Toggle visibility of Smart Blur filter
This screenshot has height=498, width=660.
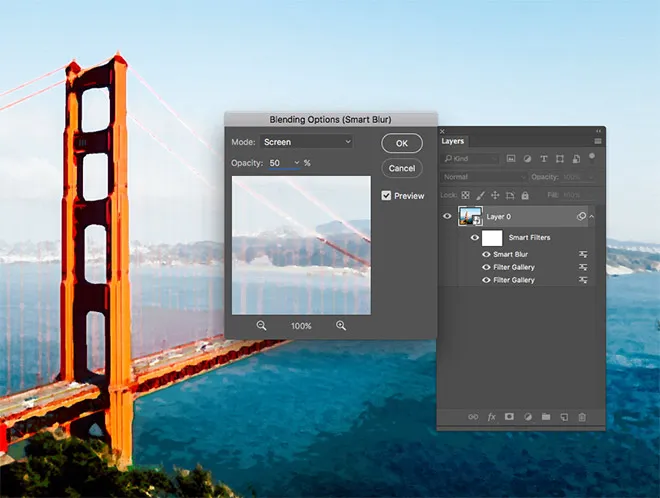click(486, 255)
